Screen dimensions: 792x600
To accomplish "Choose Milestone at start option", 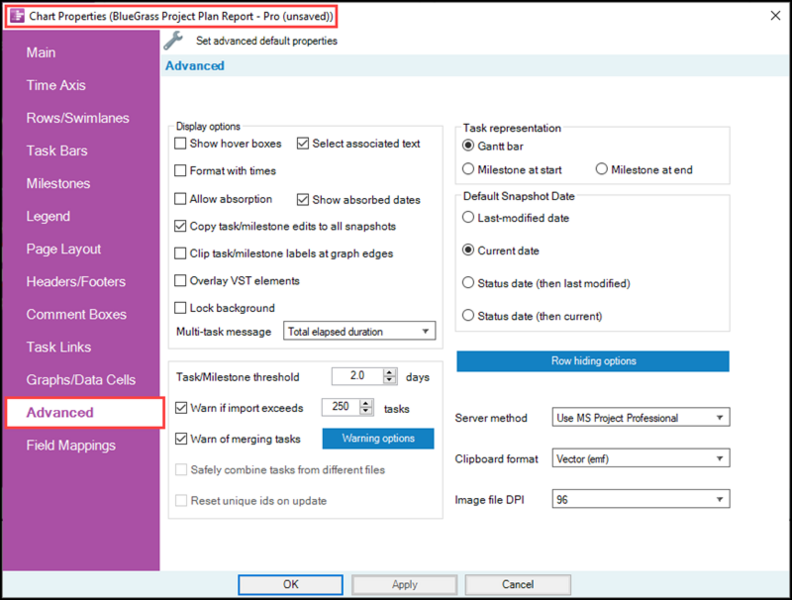I will point(468,169).
